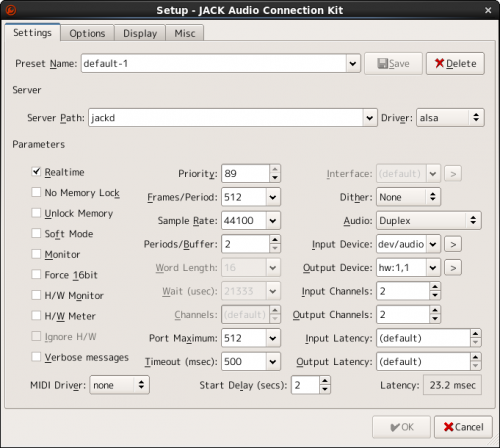
Task: Open the Input Device selector arrow button
Action: pos(453,244)
